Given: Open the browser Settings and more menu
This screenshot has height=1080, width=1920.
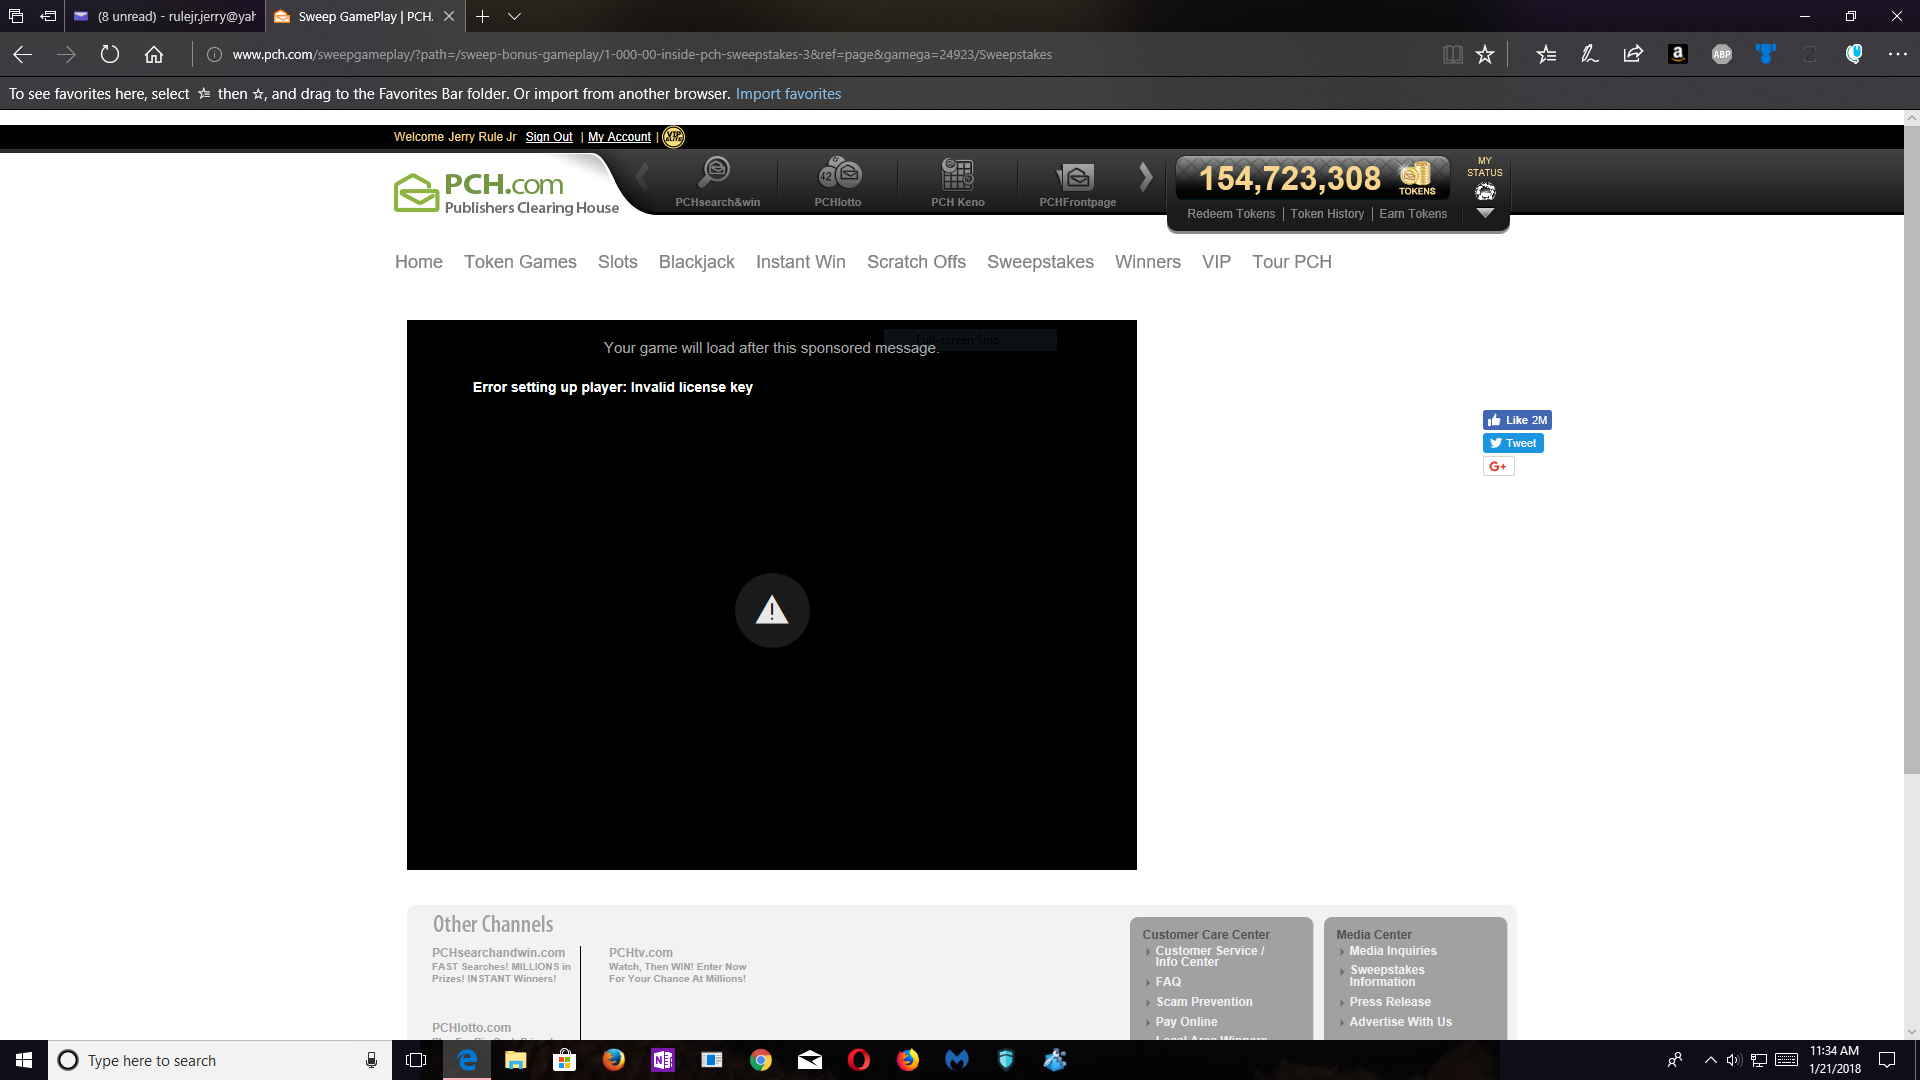Looking at the screenshot, I should 1897,54.
